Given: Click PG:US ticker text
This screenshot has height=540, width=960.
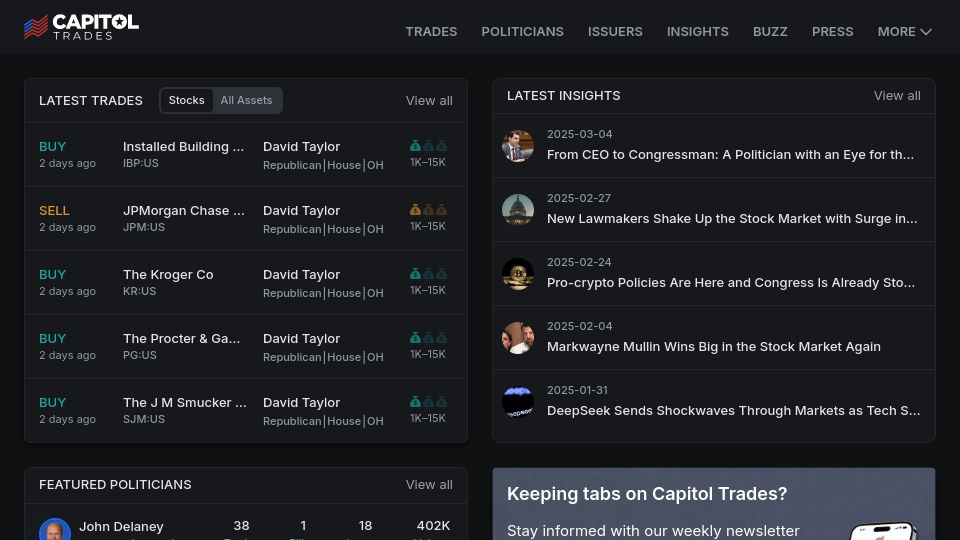Looking at the screenshot, I should (140, 355).
